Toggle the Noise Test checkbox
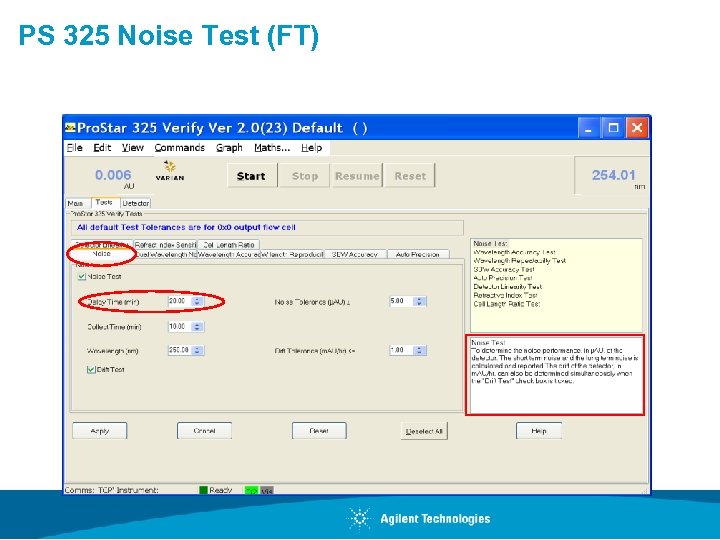 (x=82, y=276)
